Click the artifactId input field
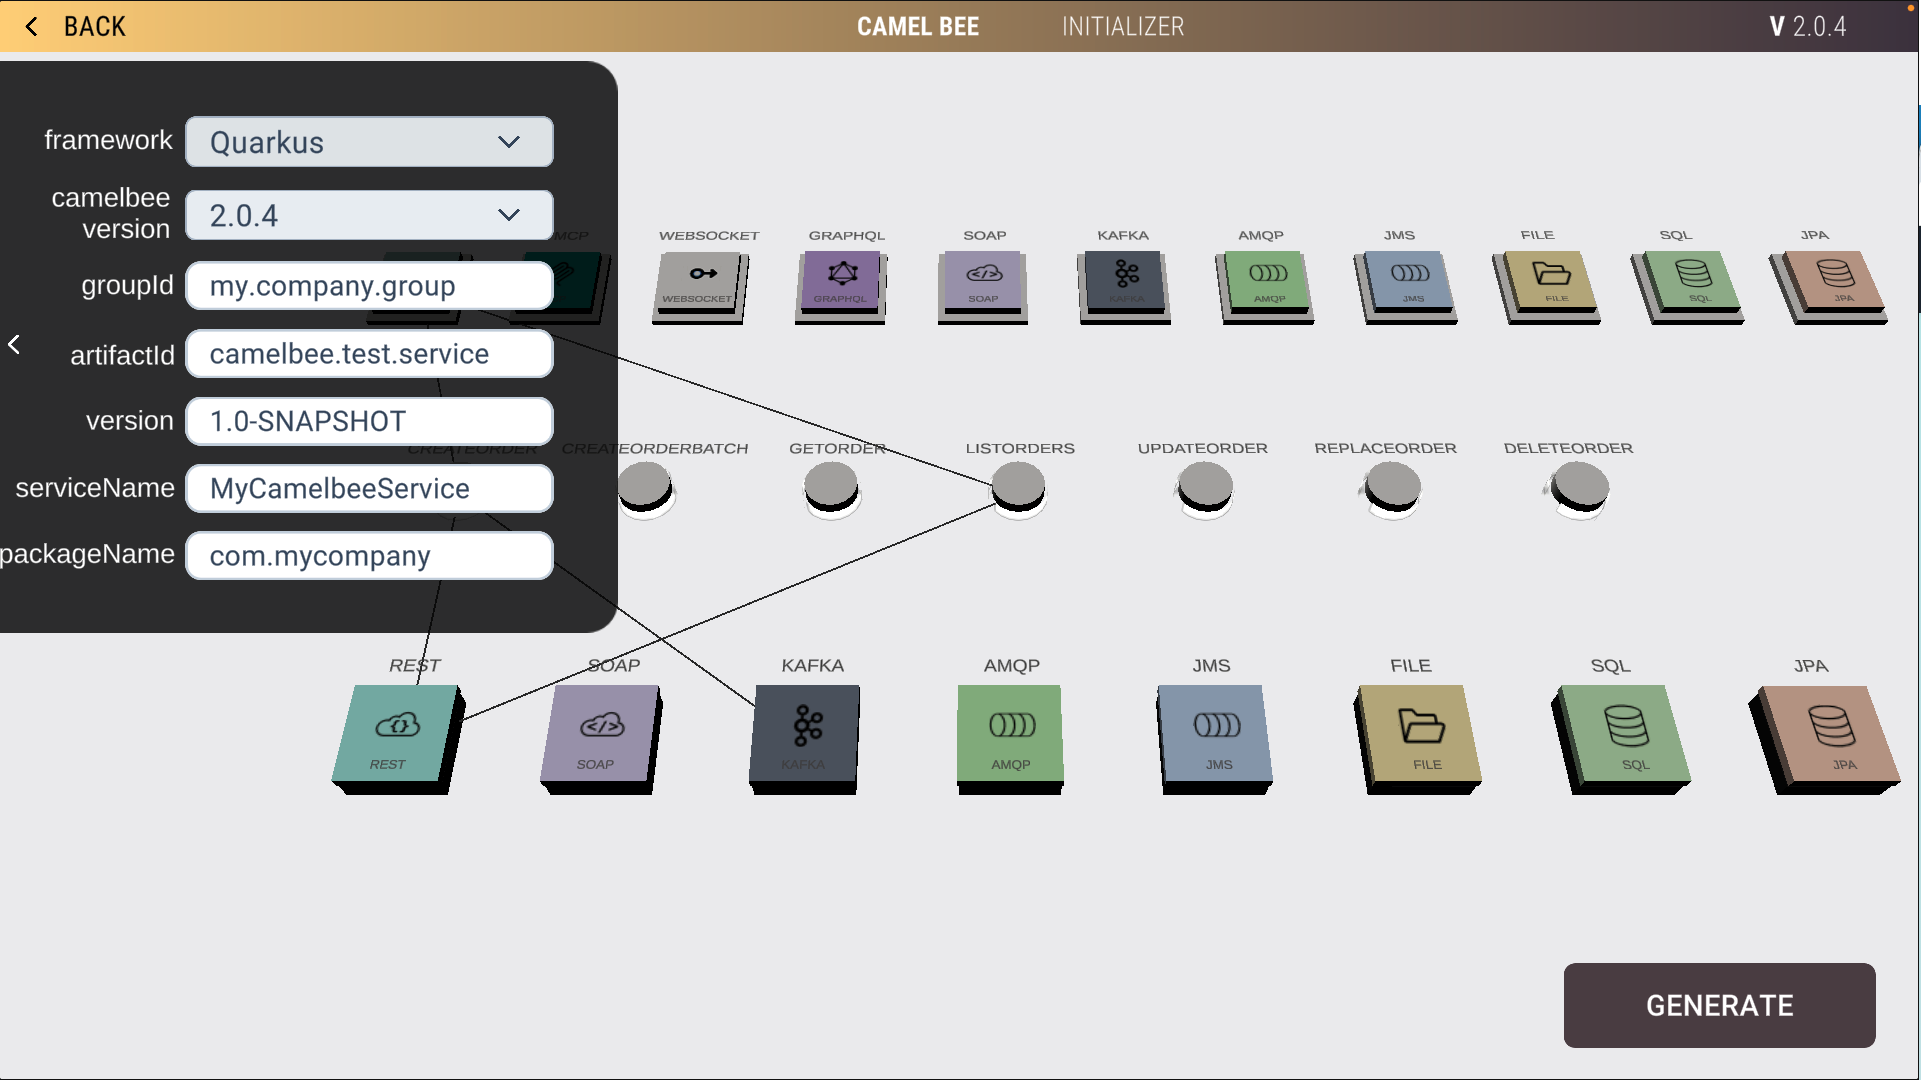 369,354
